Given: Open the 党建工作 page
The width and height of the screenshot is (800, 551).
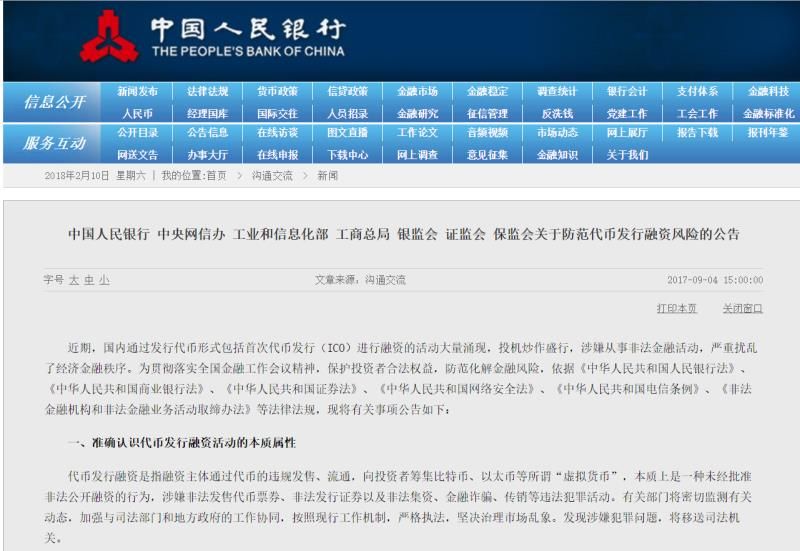Looking at the screenshot, I should [627, 113].
